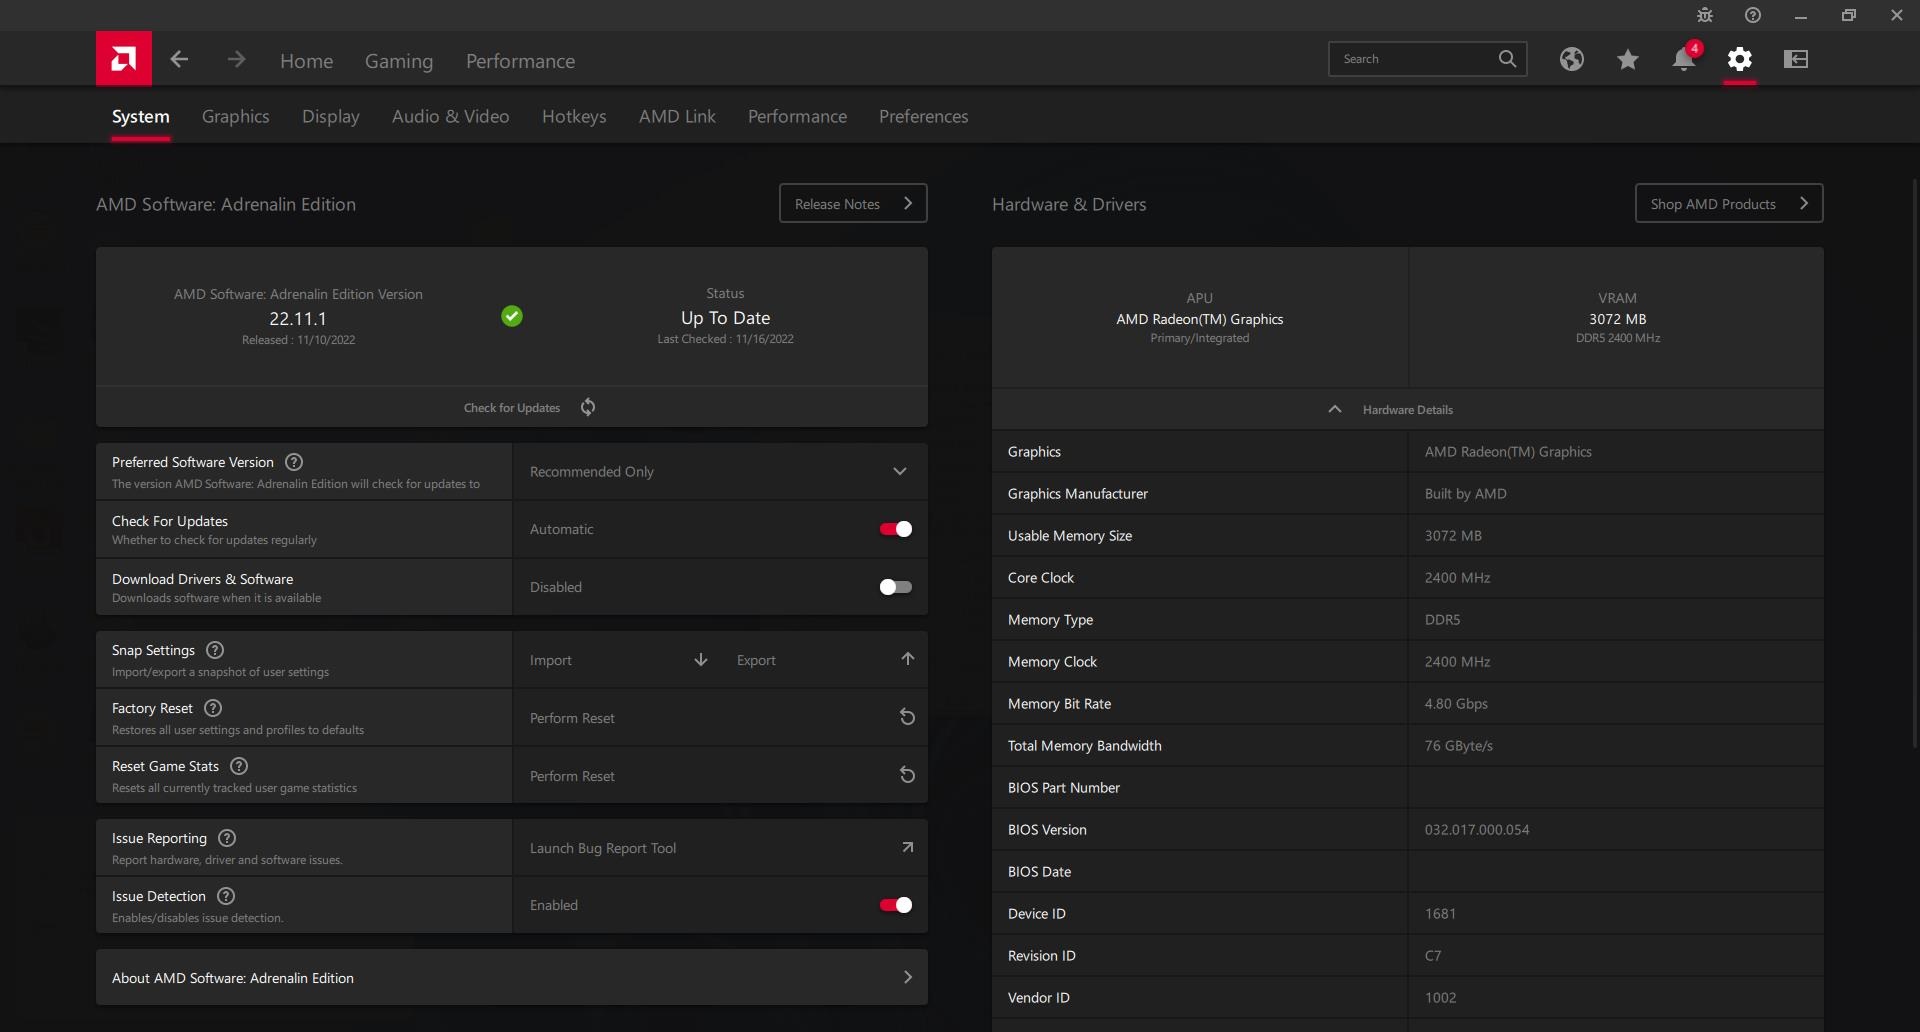Open the bug report icon in title bar
Screen dimensions: 1920x1032
(x=1705, y=15)
